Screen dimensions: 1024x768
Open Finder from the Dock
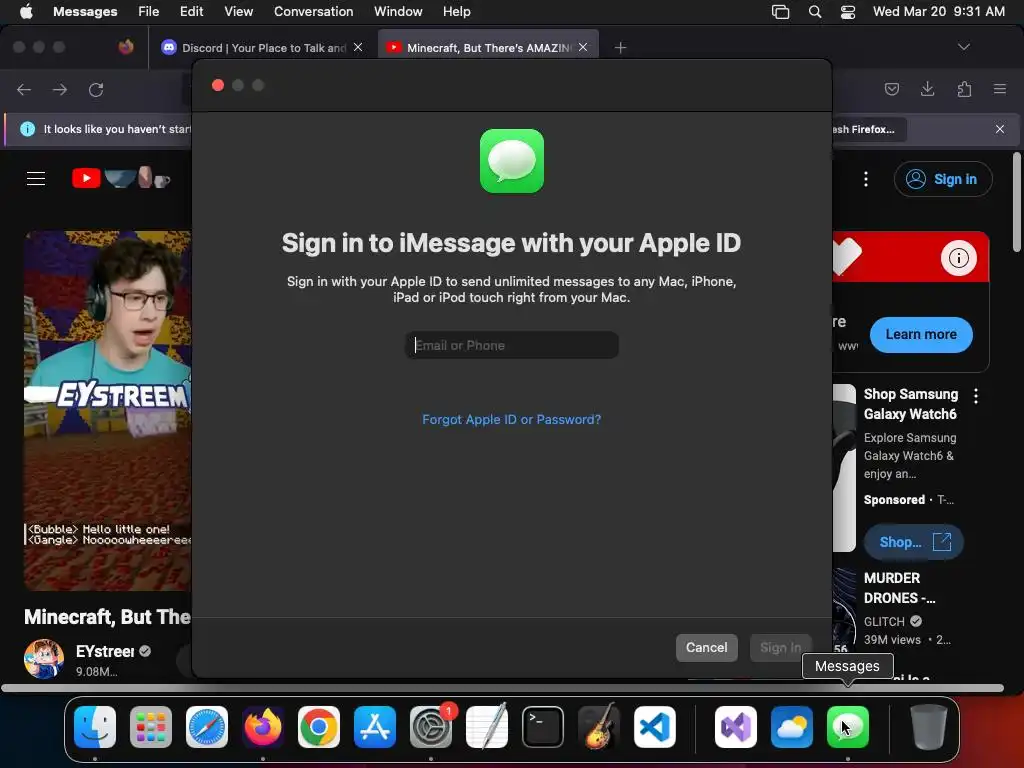coord(95,727)
